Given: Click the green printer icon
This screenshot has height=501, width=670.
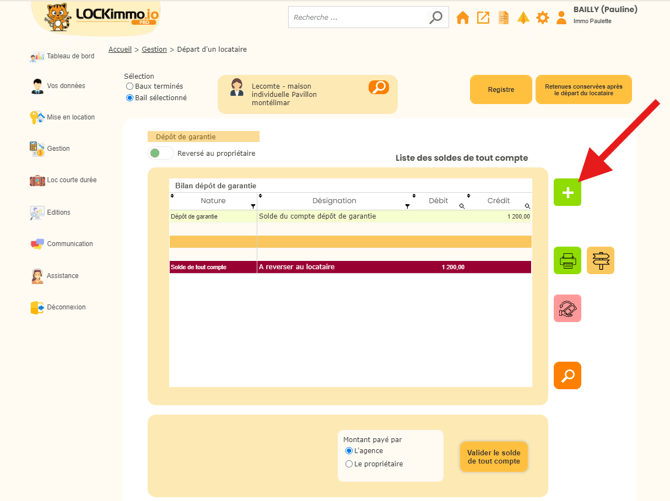Looking at the screenshot, I should 567,261.
